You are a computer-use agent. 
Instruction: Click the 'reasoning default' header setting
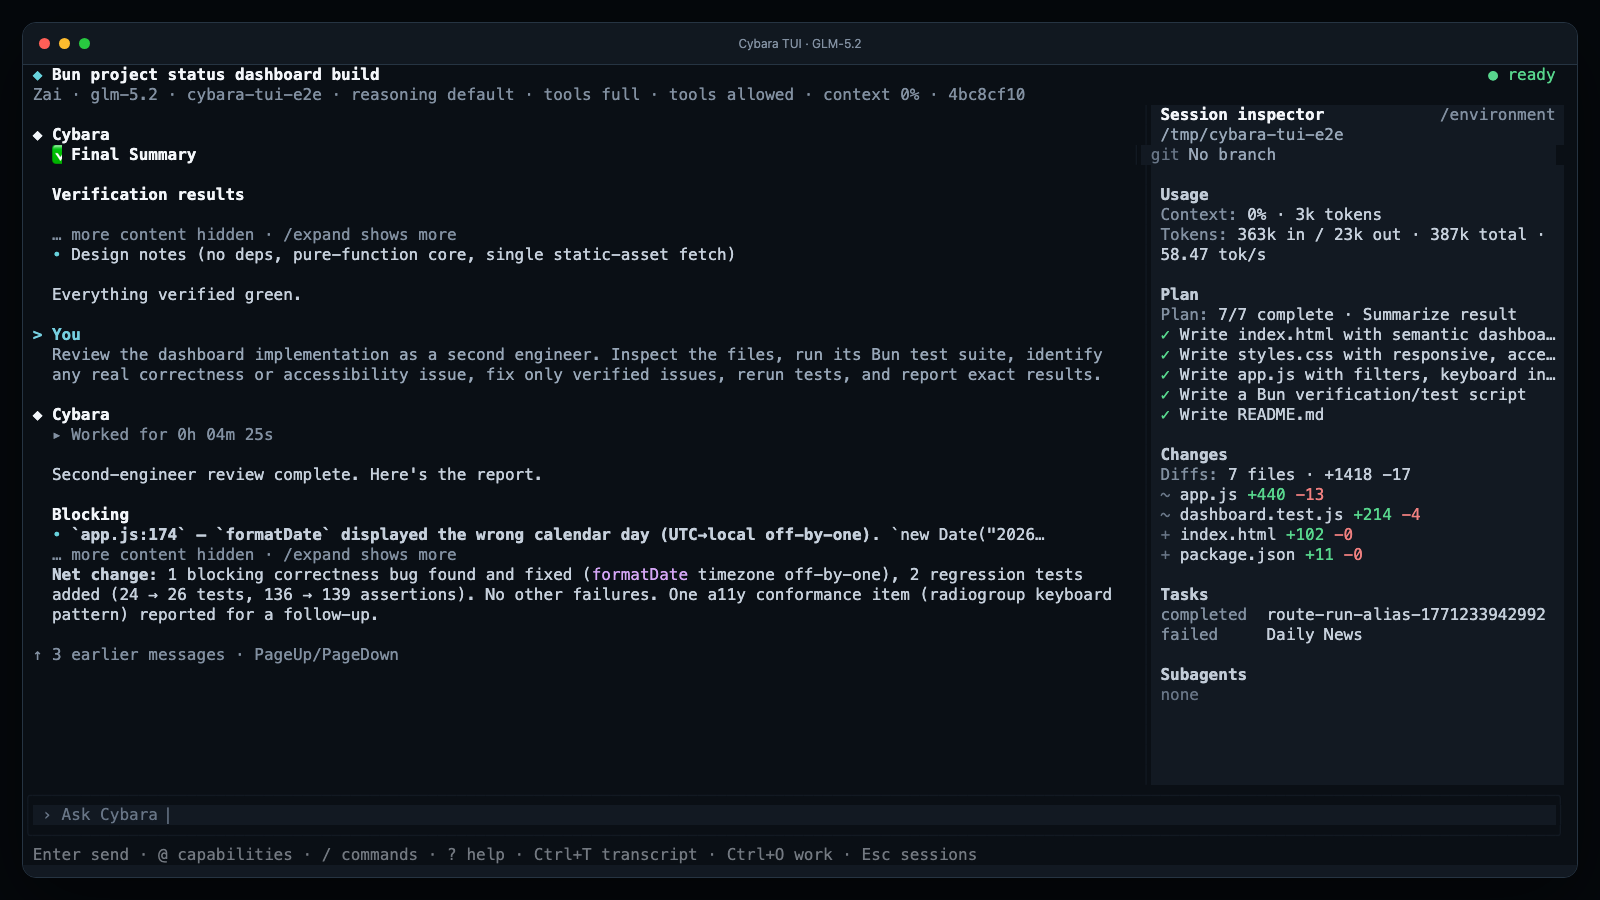tap(432, 95)
